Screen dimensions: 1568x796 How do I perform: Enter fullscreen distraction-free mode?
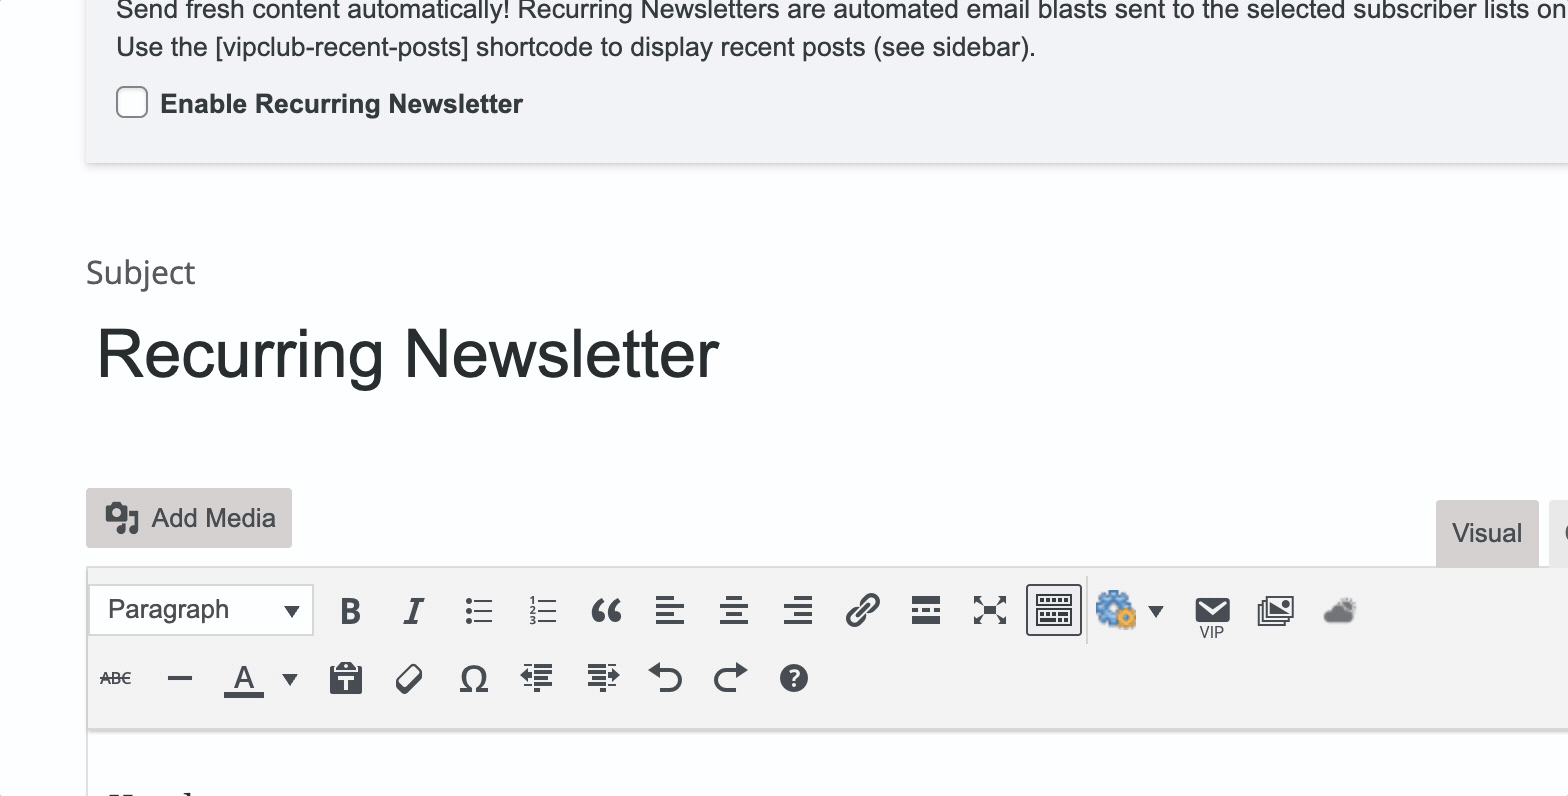[990, 610]
